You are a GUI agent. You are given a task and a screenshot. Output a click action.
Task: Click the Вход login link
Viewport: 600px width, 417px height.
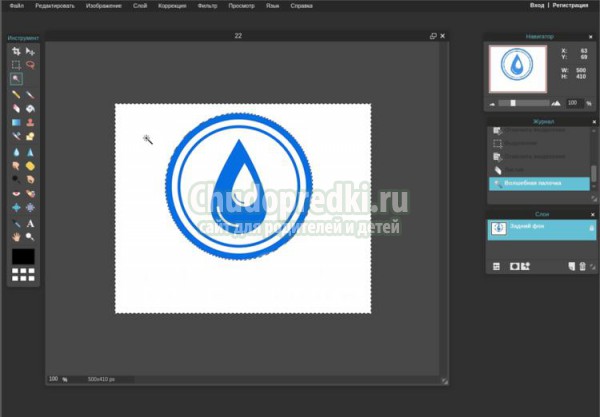pos(537,5)
